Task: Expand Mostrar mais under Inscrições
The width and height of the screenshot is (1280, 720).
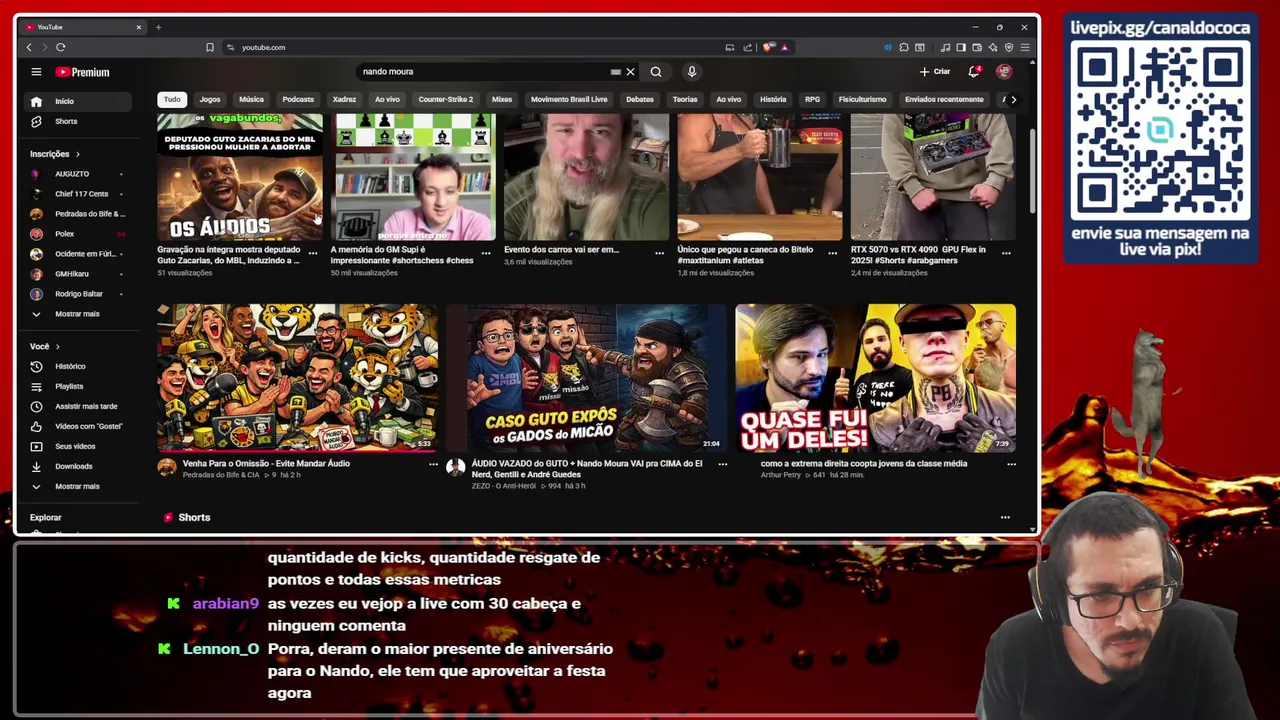Action: (78, 314)
